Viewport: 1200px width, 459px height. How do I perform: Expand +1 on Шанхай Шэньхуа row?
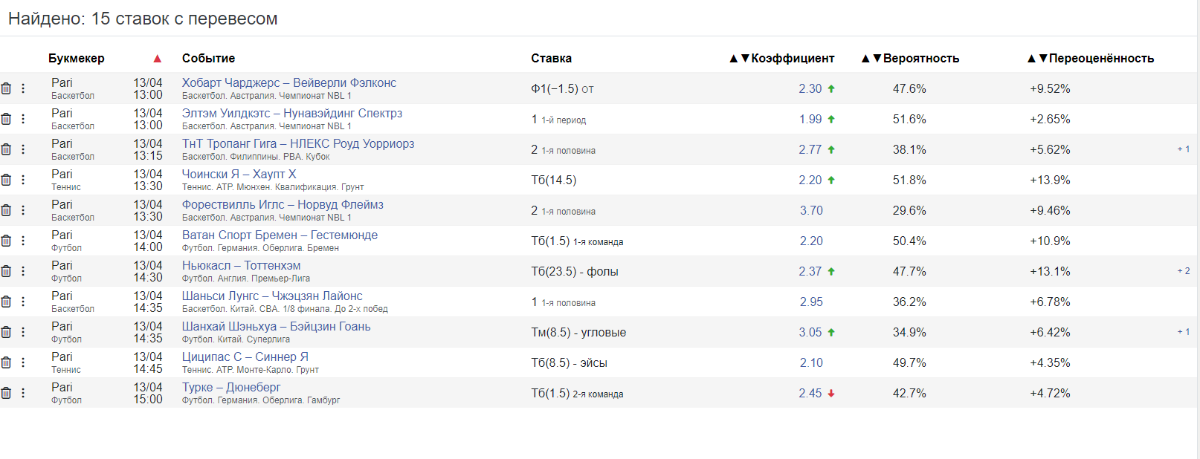(x=1183, y=332)
